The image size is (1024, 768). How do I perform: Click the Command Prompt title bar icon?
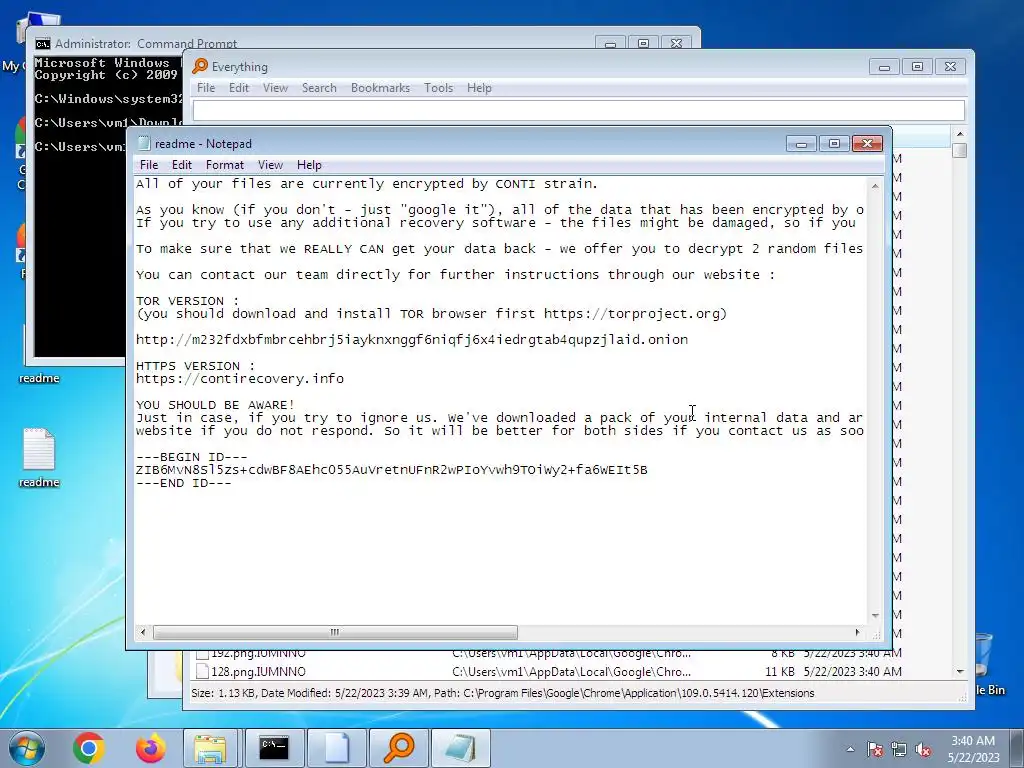(x=42, y=44)
